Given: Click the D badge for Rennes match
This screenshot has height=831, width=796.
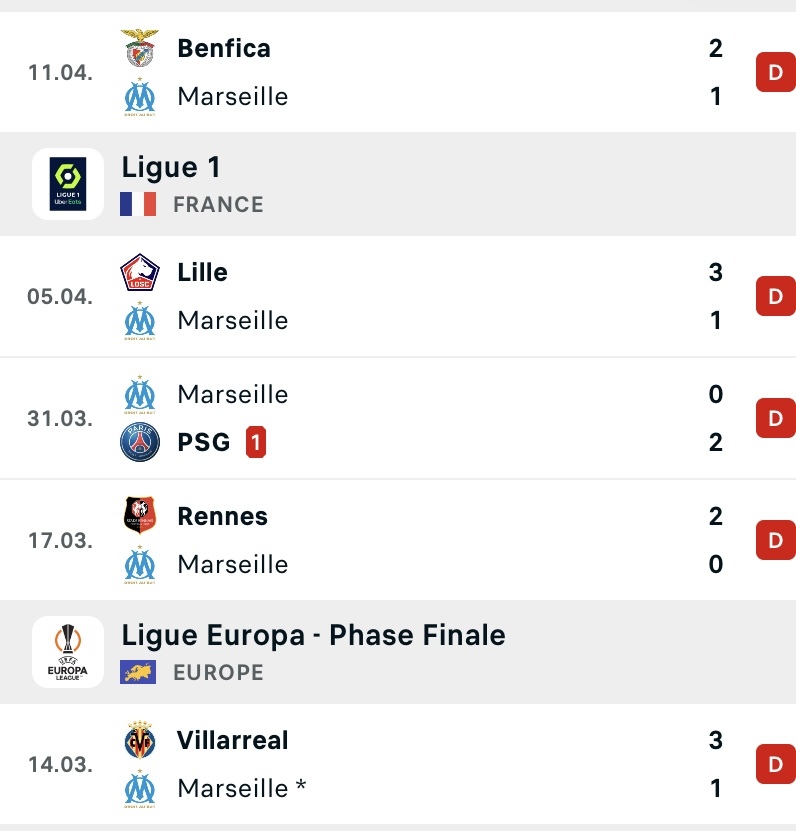Looking at the screenshot, I should tap(776, 540).
